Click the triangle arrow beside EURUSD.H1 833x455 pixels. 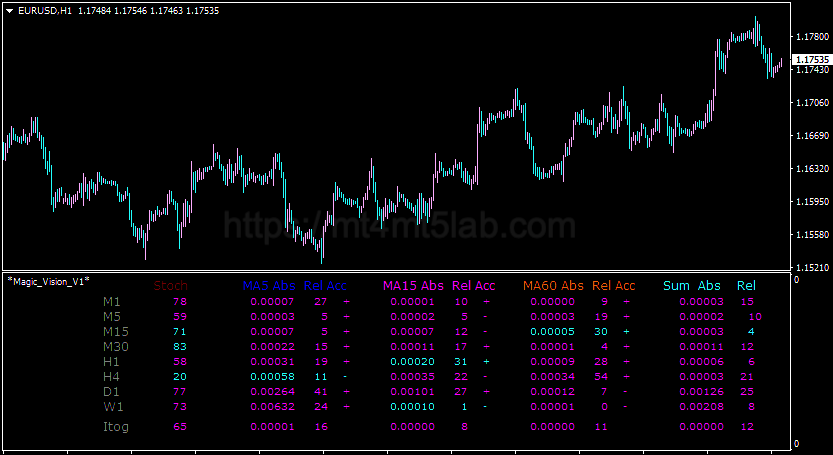pos(10,11)
